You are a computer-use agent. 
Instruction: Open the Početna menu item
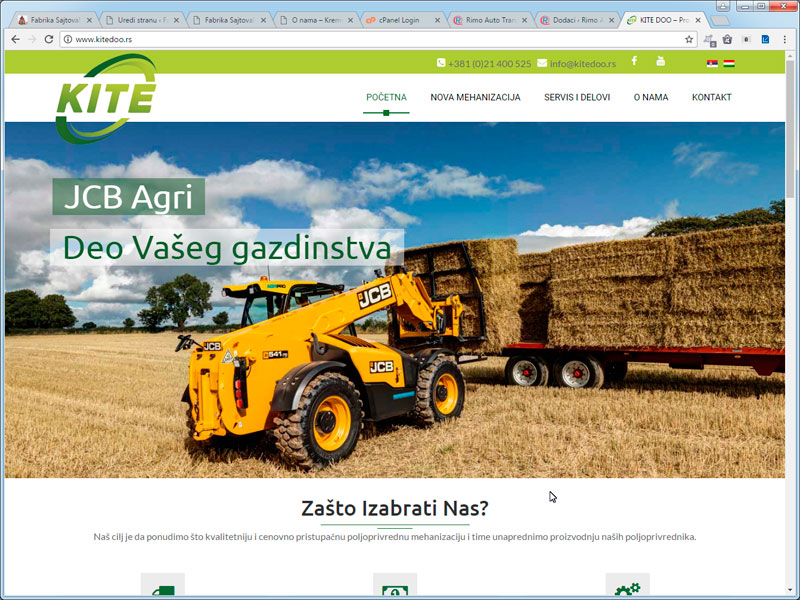pyautogui.click(x=386, y=97)
